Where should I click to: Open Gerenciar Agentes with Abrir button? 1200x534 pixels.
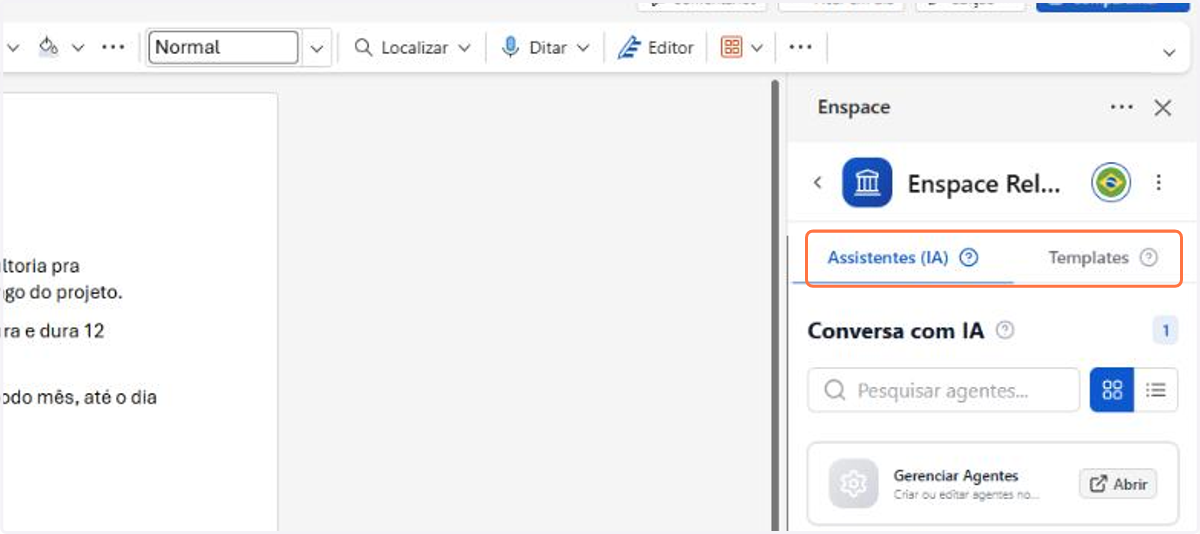pyautogui.click(x=1118, y=484)
